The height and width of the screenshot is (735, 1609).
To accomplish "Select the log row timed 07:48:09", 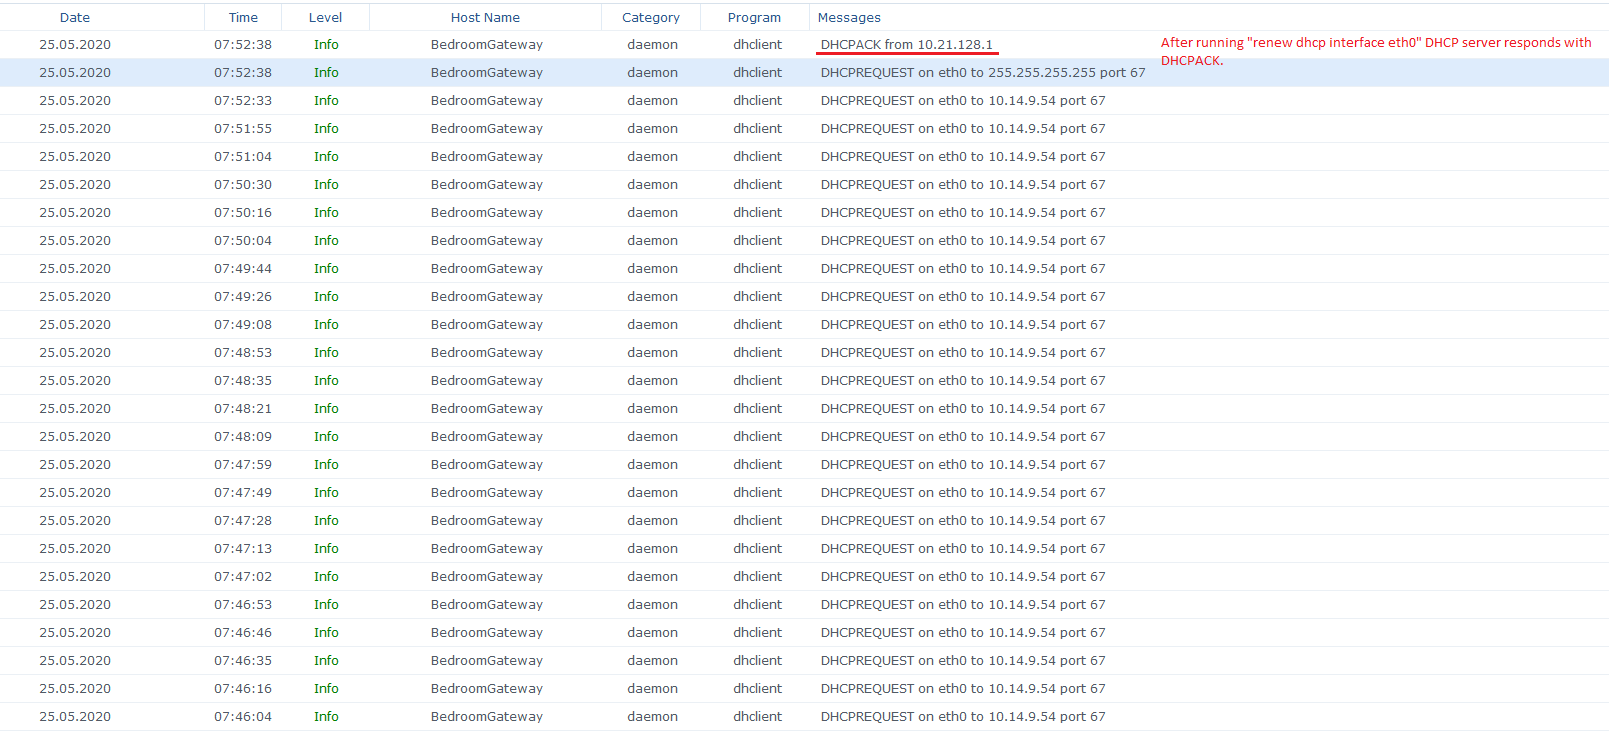I will click(804, 436).
